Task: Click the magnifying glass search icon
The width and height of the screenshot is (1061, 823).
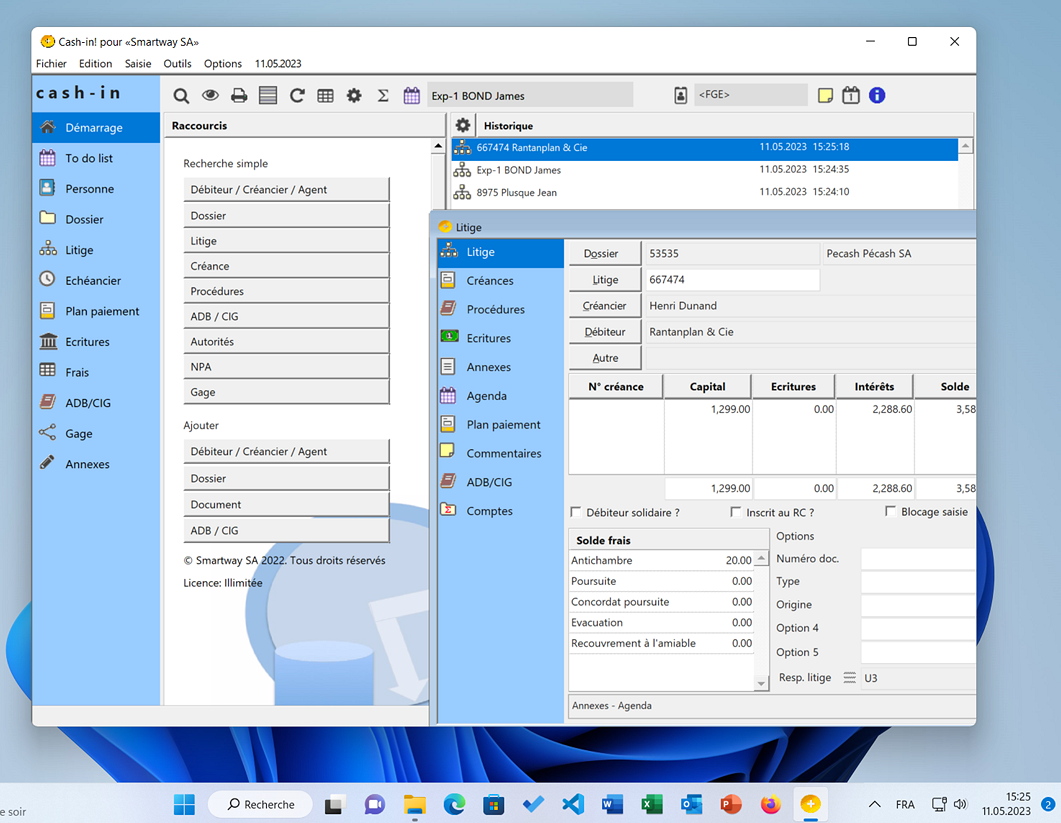Action: [181, 96]
